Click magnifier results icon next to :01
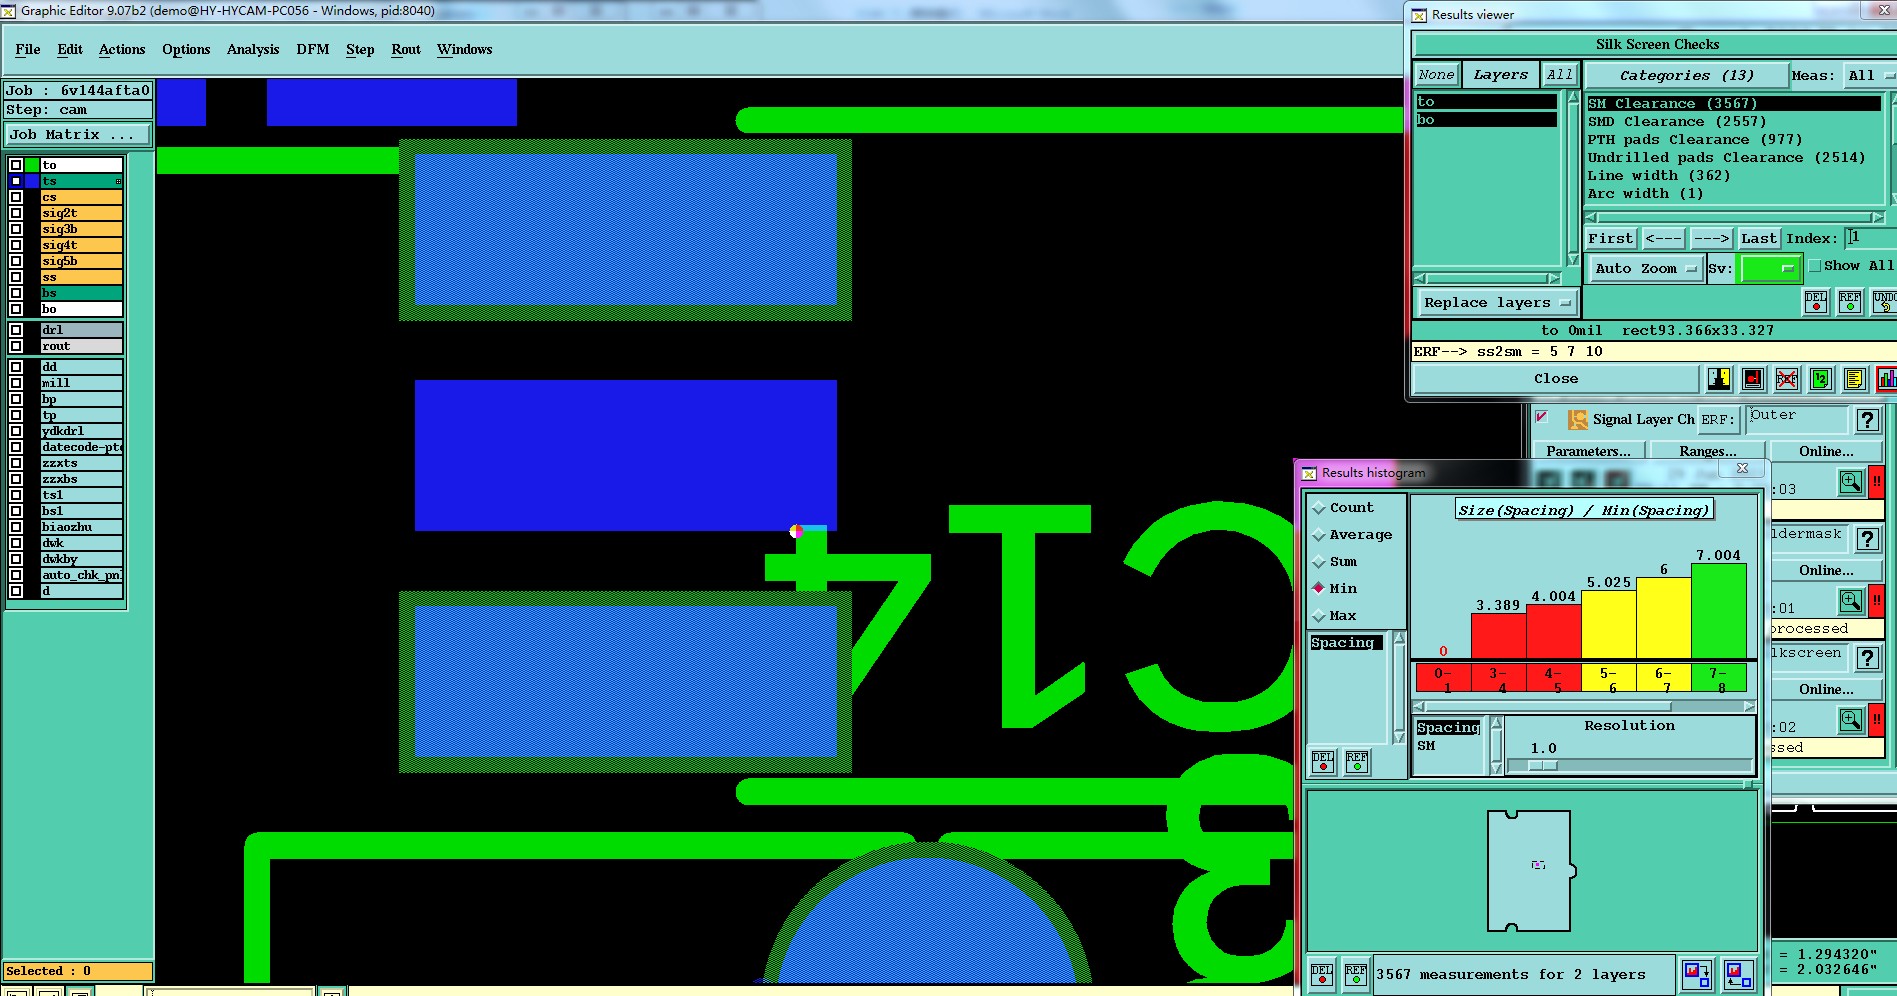 coord(1851,601)
